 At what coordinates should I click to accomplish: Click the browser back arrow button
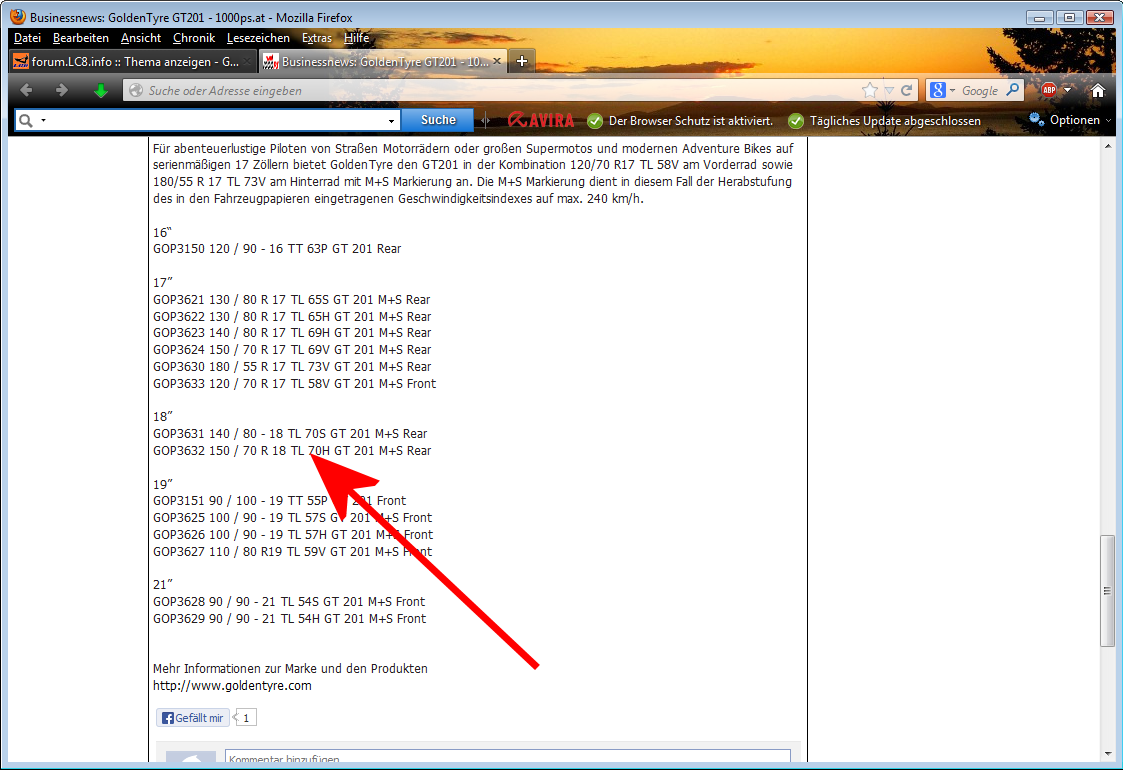pos(26,90)
